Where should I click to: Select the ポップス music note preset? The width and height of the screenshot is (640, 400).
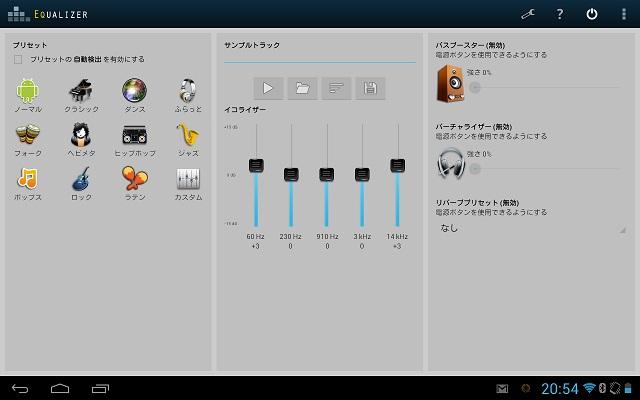point(28,178)
